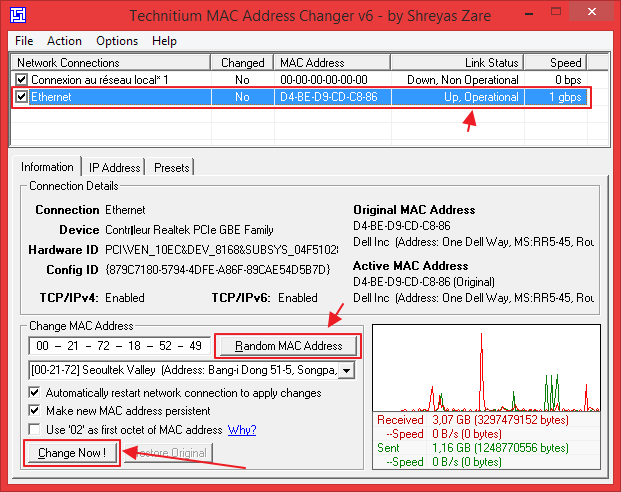Click Original MAC Address value D4-BE-D9-CD-C8-86
621x492 pixels.
coord(402,226)
